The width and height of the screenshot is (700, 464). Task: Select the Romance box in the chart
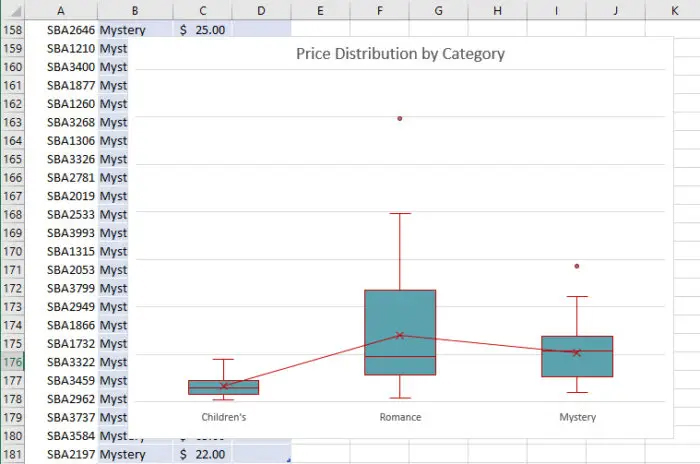click(400, 320)
